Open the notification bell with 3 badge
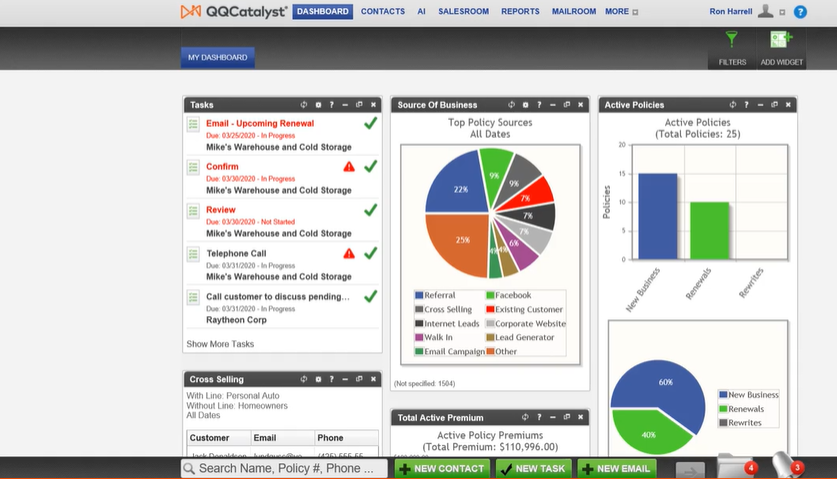 (x=787, y=465)
